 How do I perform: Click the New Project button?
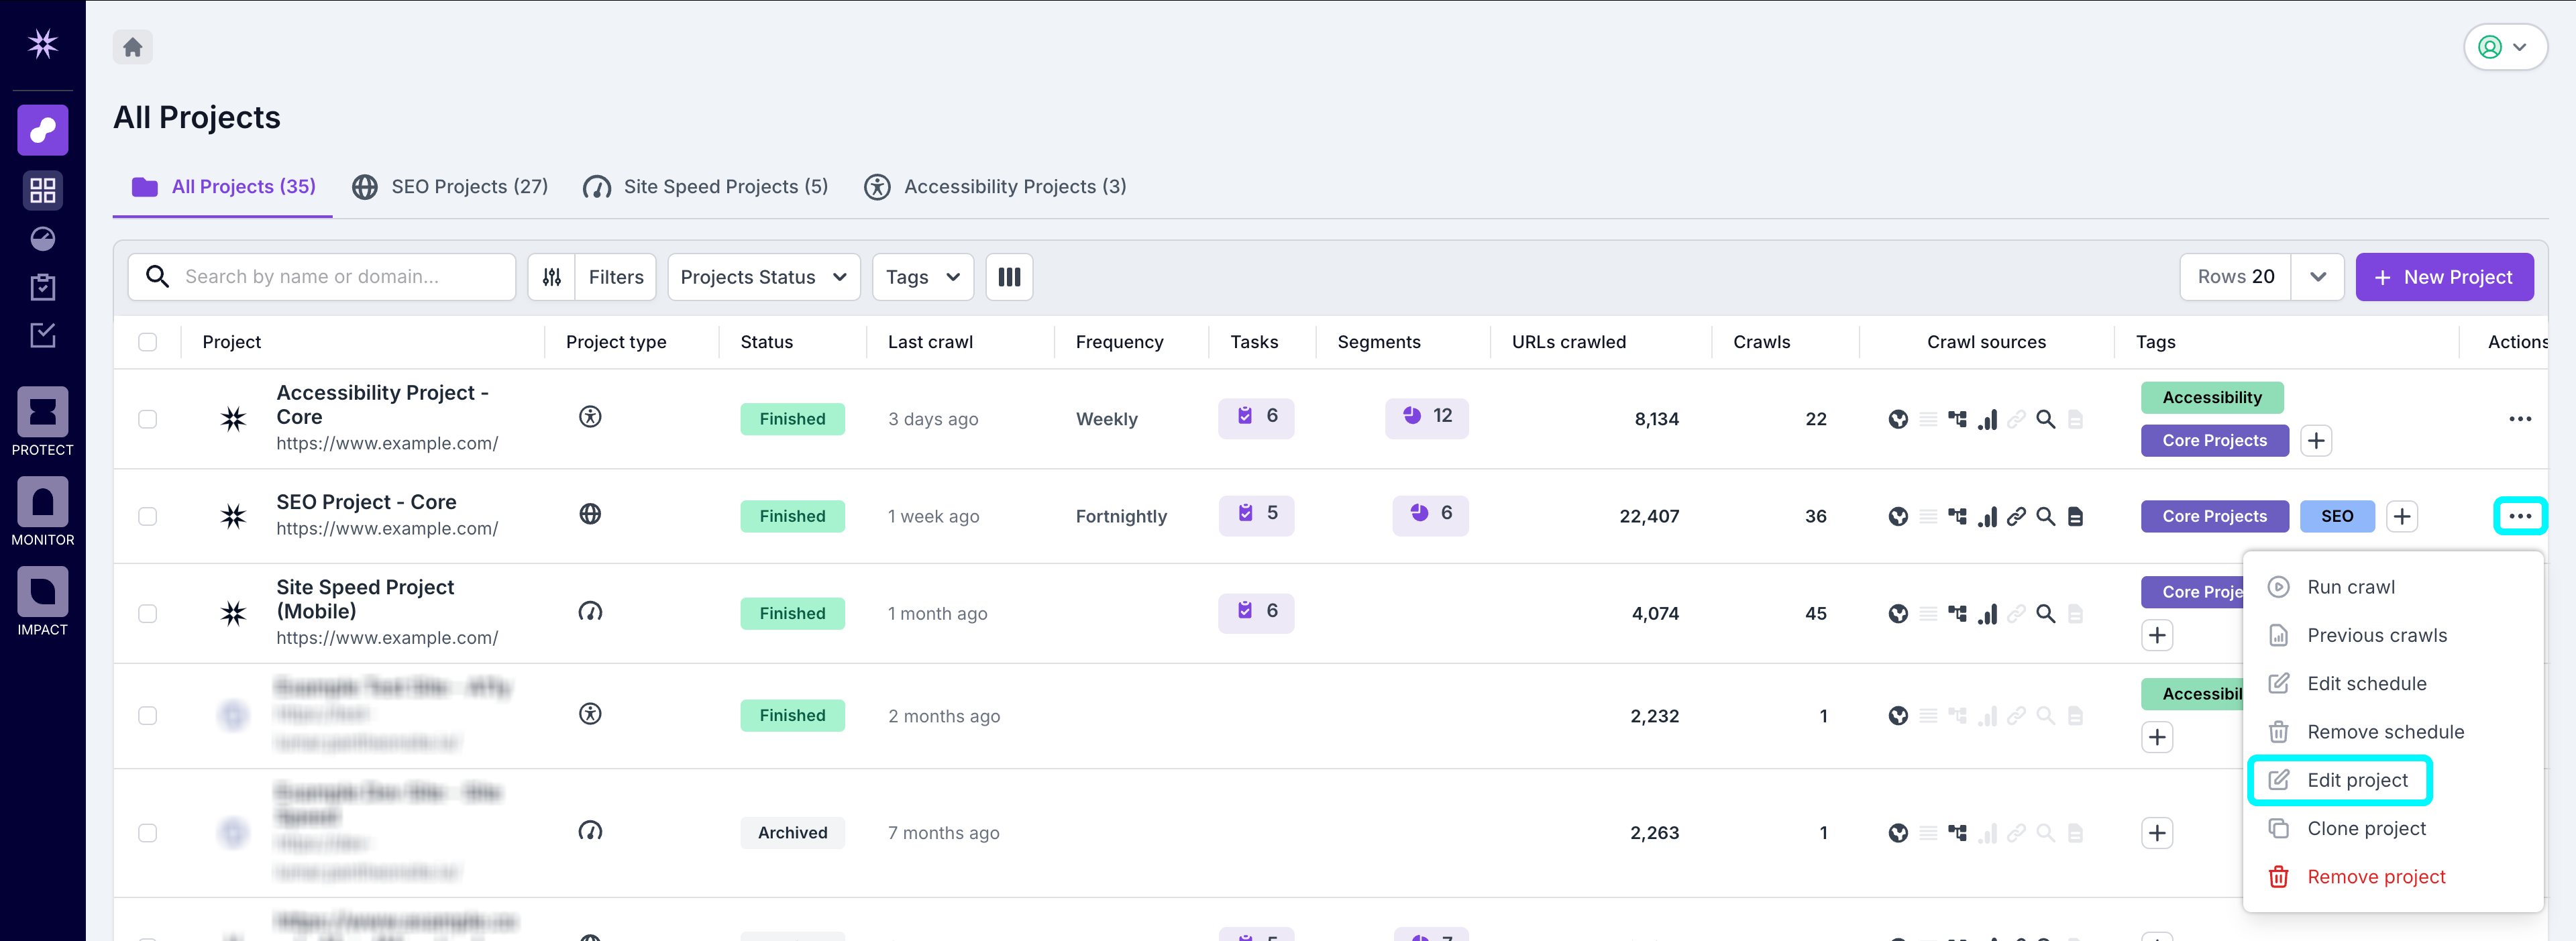pyautogui.click(x=2444, y=277)
